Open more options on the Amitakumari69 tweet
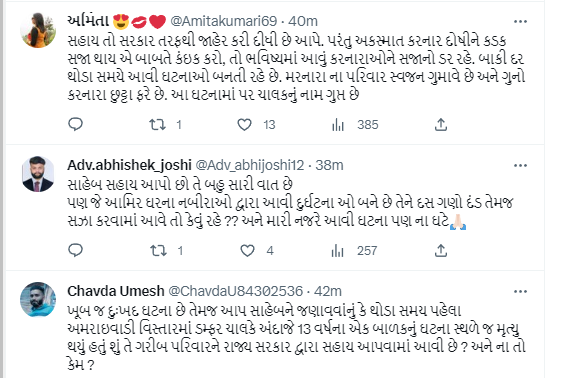The height and width of the screenshot is (378, 562). [520, 21]
